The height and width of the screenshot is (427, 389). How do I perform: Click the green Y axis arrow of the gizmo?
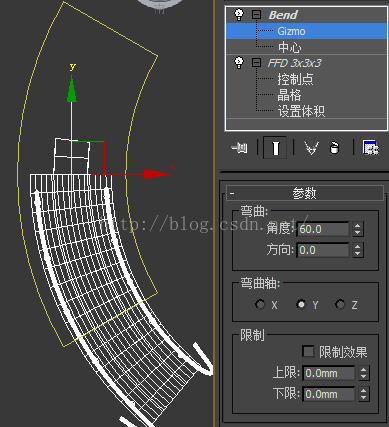coord(71,89)
